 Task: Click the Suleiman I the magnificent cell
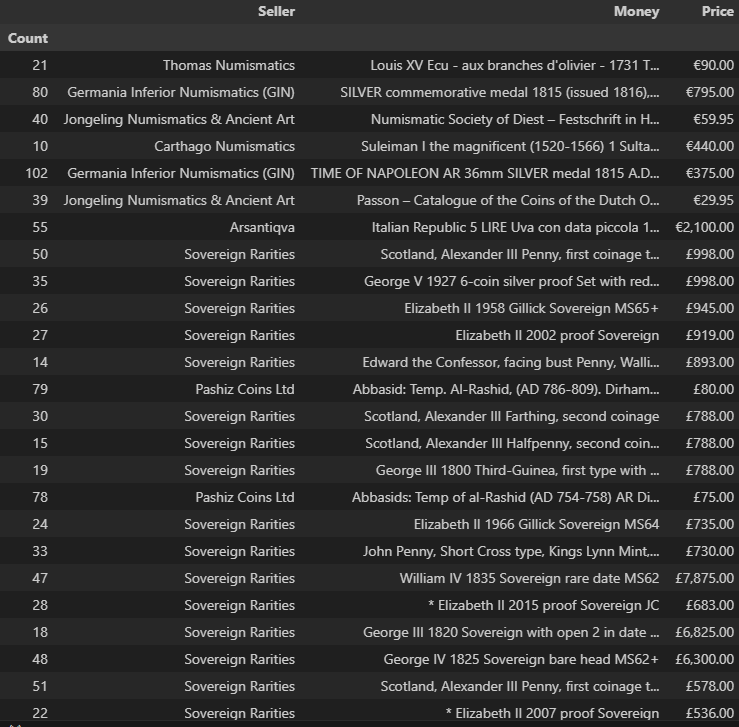[510, 146]
